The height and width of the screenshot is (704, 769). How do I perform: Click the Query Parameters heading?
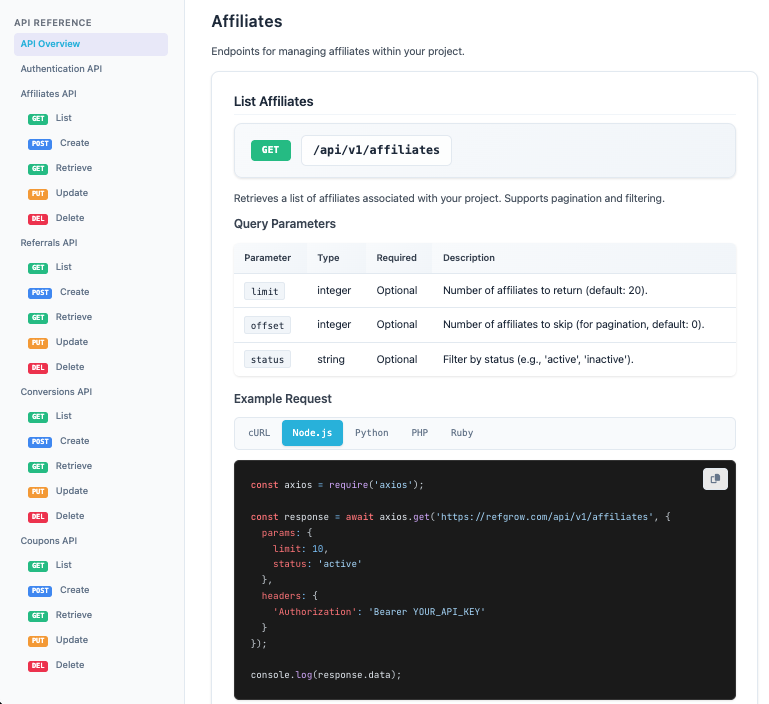tap(285, 224)
